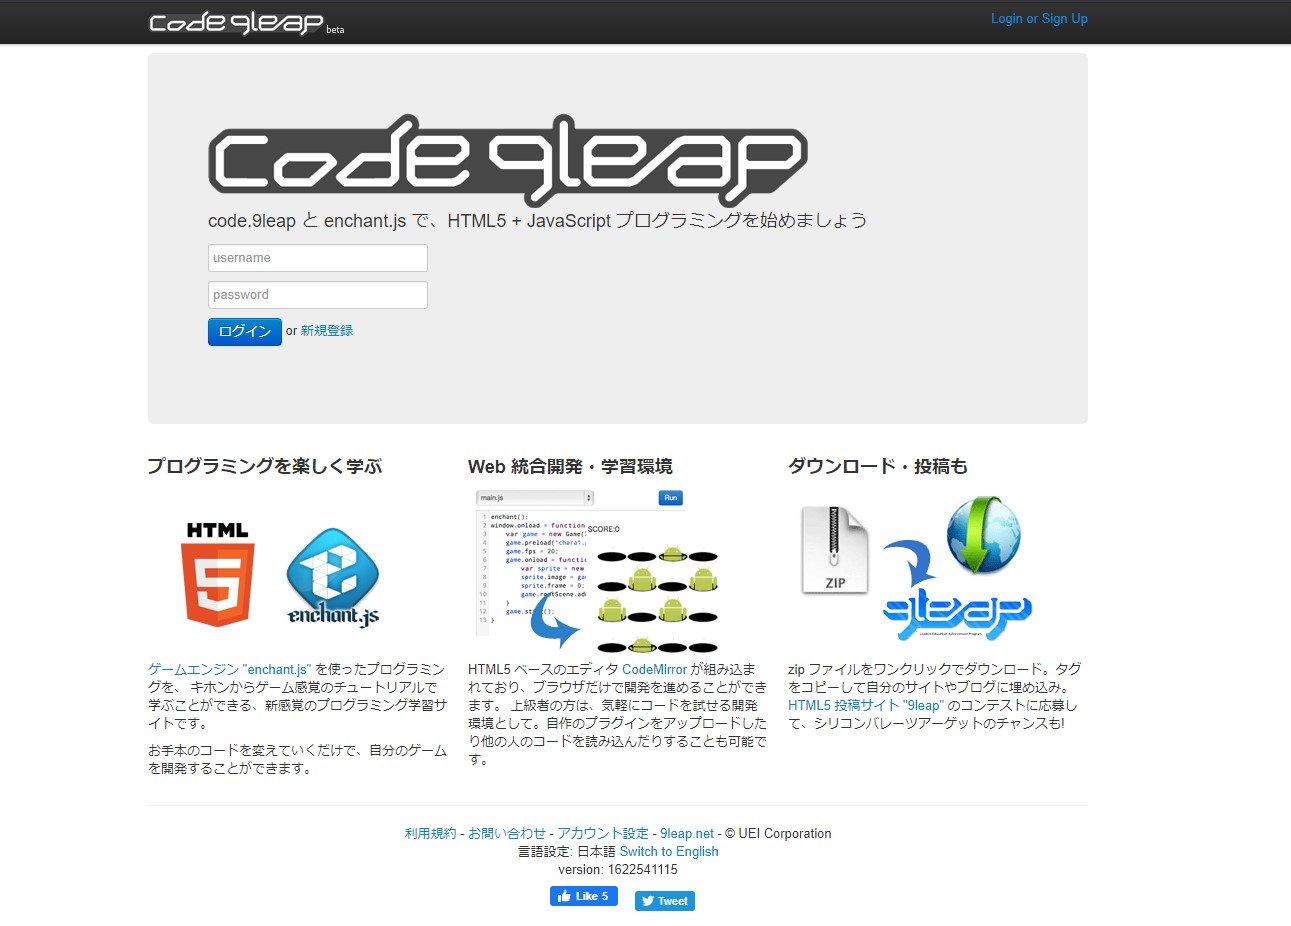This screenshot has width=1291, height=926.
Task: Click the プログラミングを楽しく学ぶ heading
Action: pos(265,466)
